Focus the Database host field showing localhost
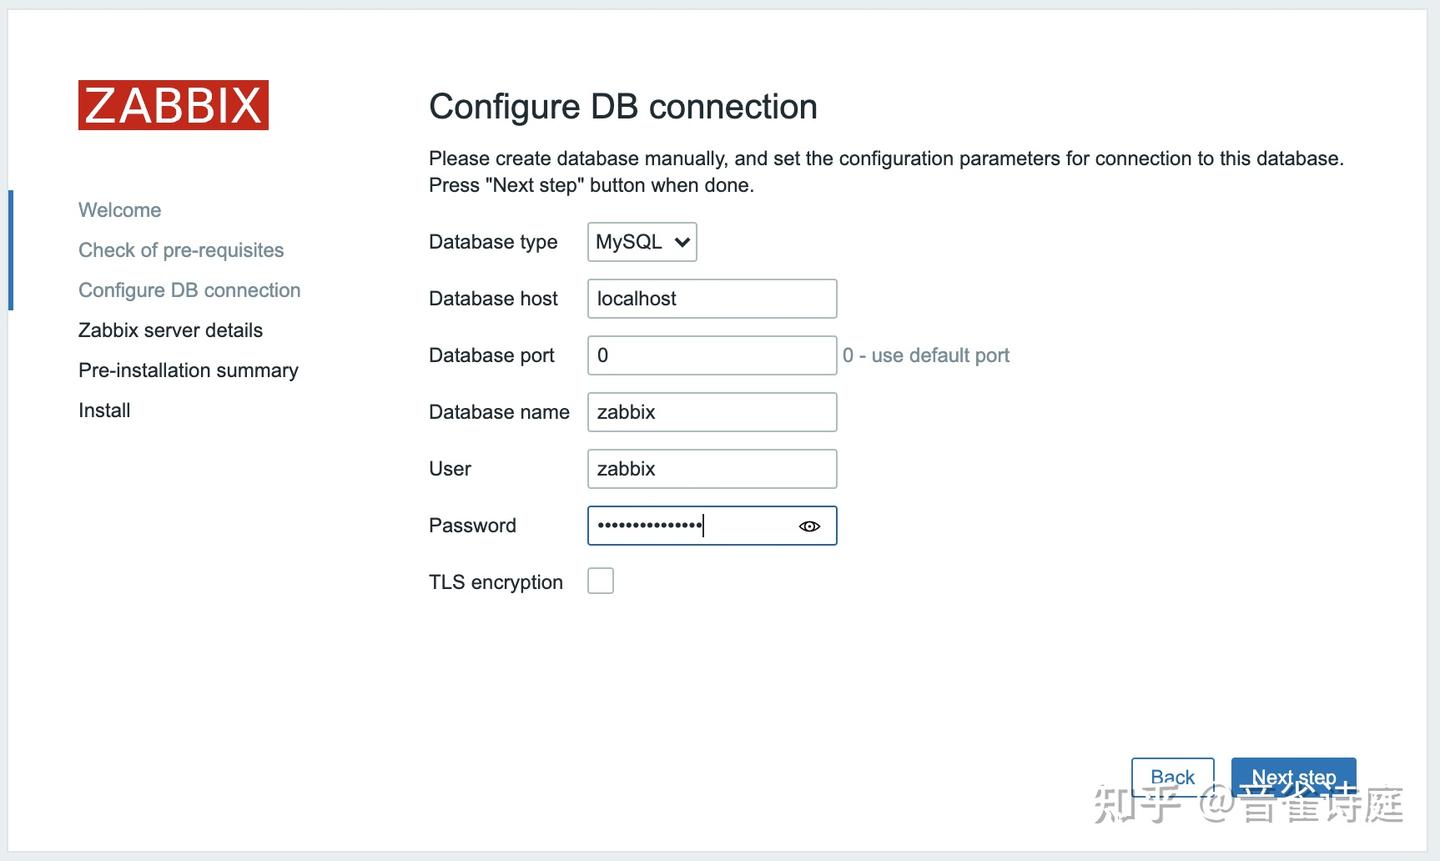The width and height of the screenshot is (1440, 861). [712, 296]
